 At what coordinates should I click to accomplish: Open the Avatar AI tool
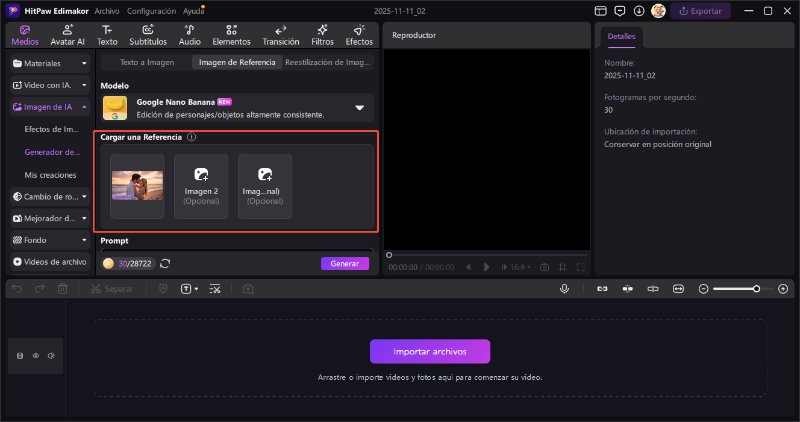point(67,35)
